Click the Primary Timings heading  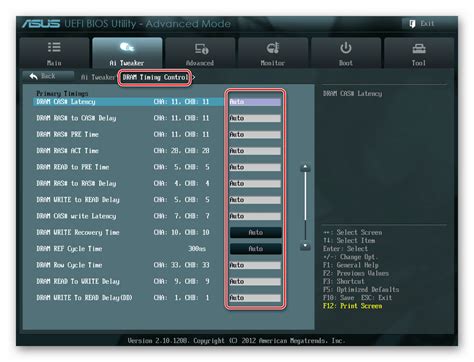click(62, 94)
